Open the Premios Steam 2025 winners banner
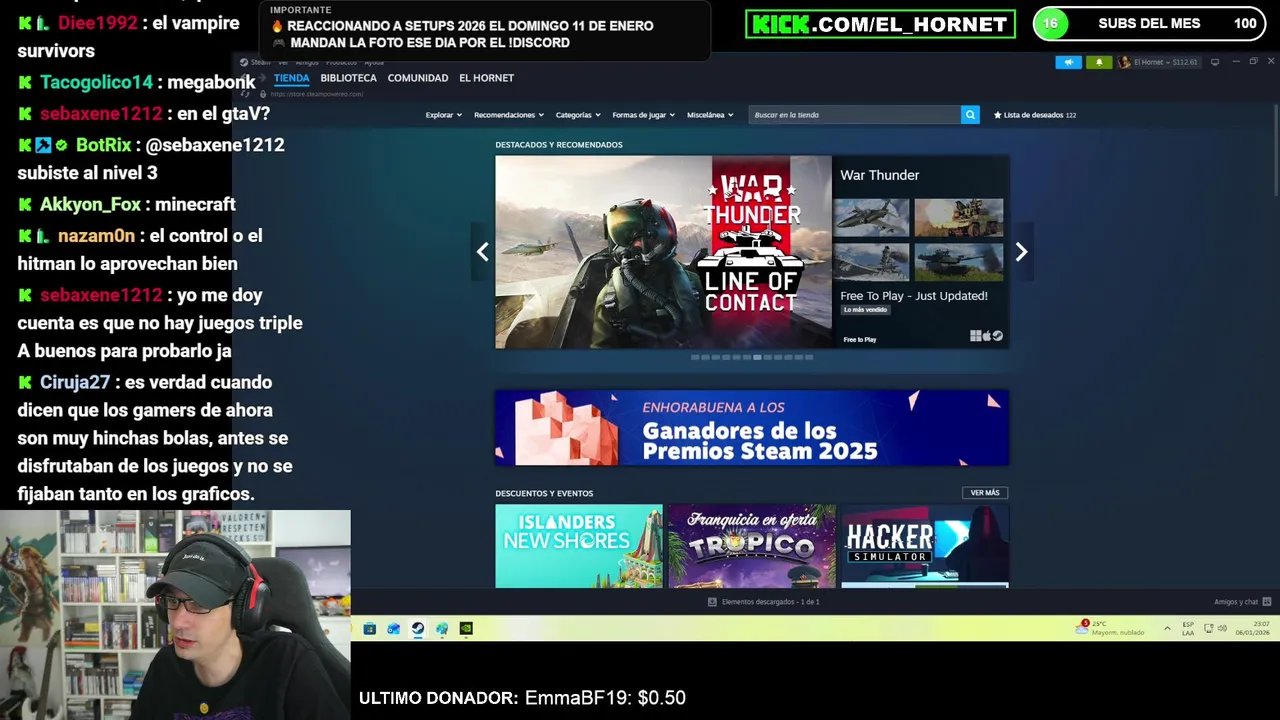1280x720 pixels. [x=752, y=428]
